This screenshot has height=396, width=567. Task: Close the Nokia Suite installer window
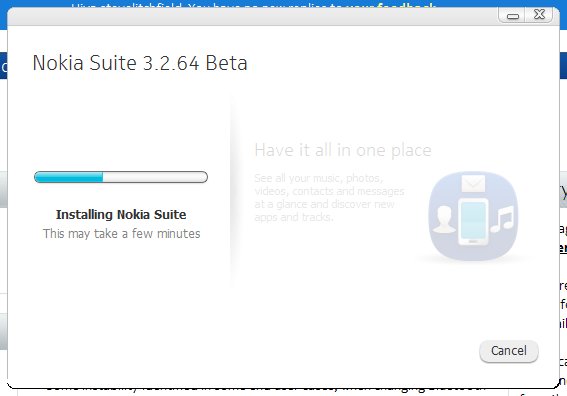tap(539, 15)
